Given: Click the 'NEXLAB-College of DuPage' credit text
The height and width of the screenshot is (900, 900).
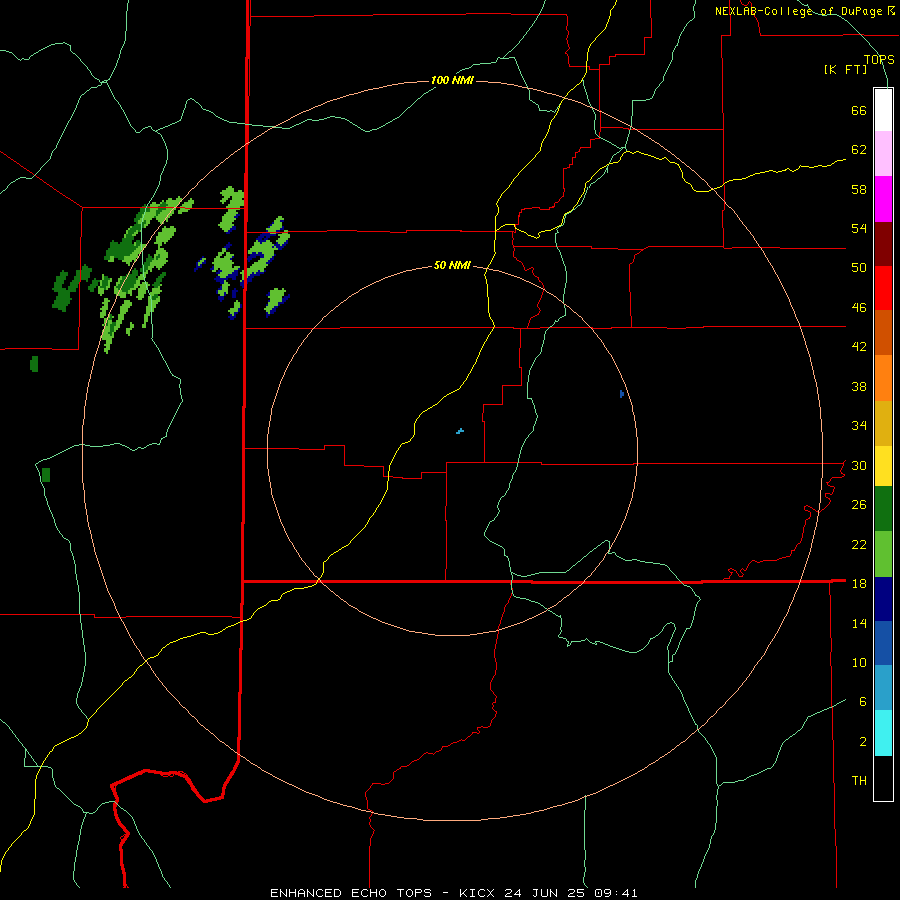Looking at the screenshot, I should pyautogui.click(x=800, y=11).
